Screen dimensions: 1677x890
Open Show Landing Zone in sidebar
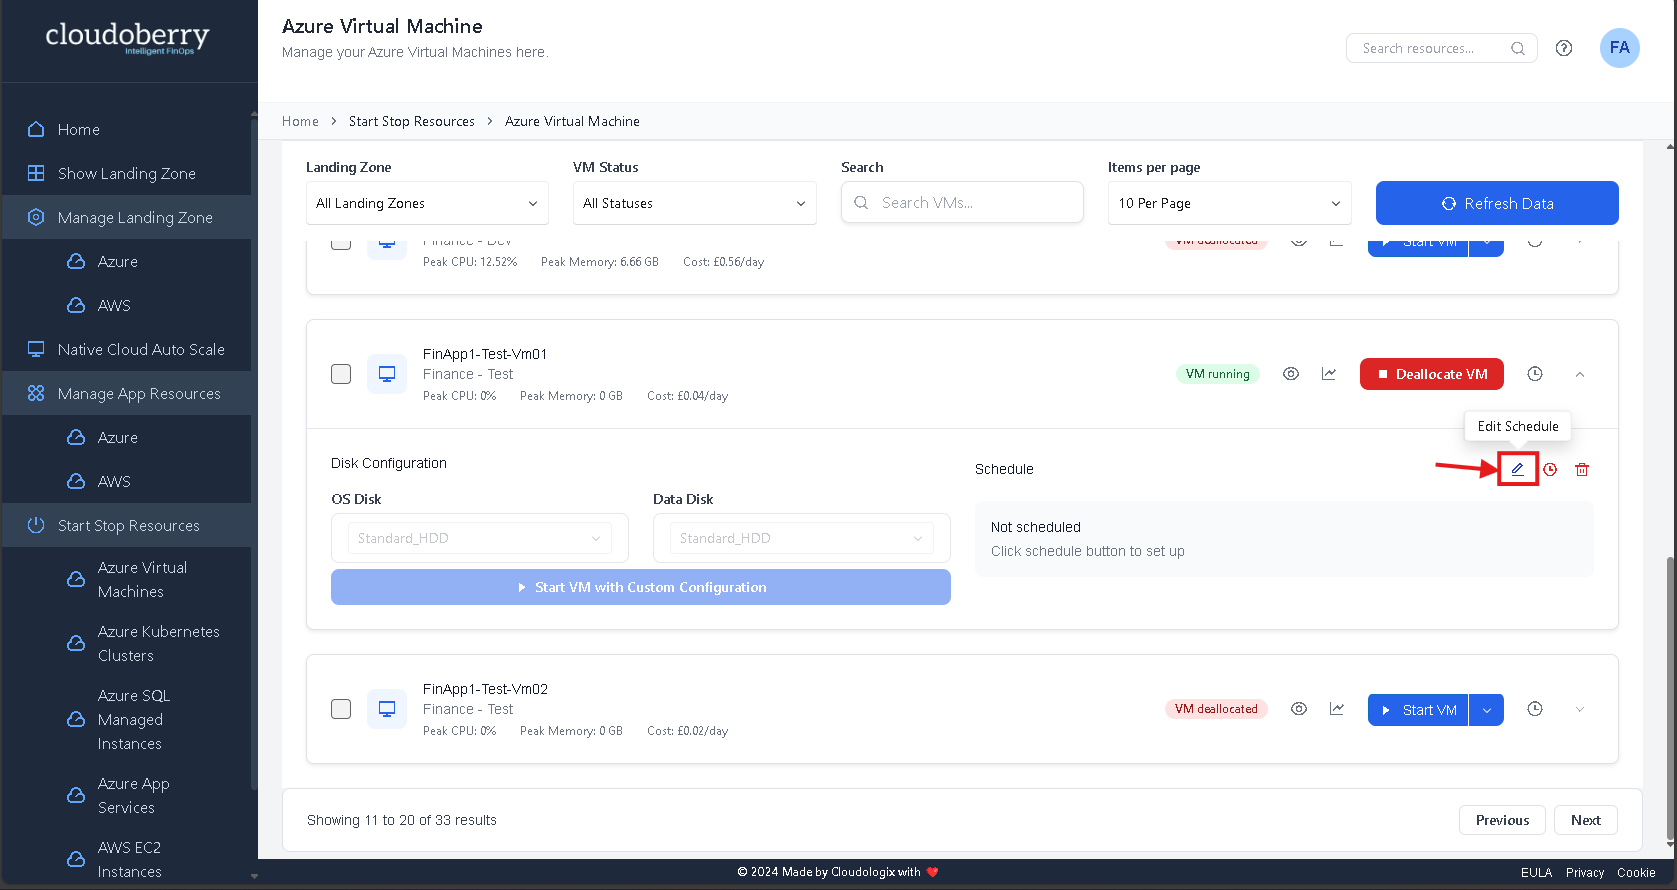[x=127, y=173]
